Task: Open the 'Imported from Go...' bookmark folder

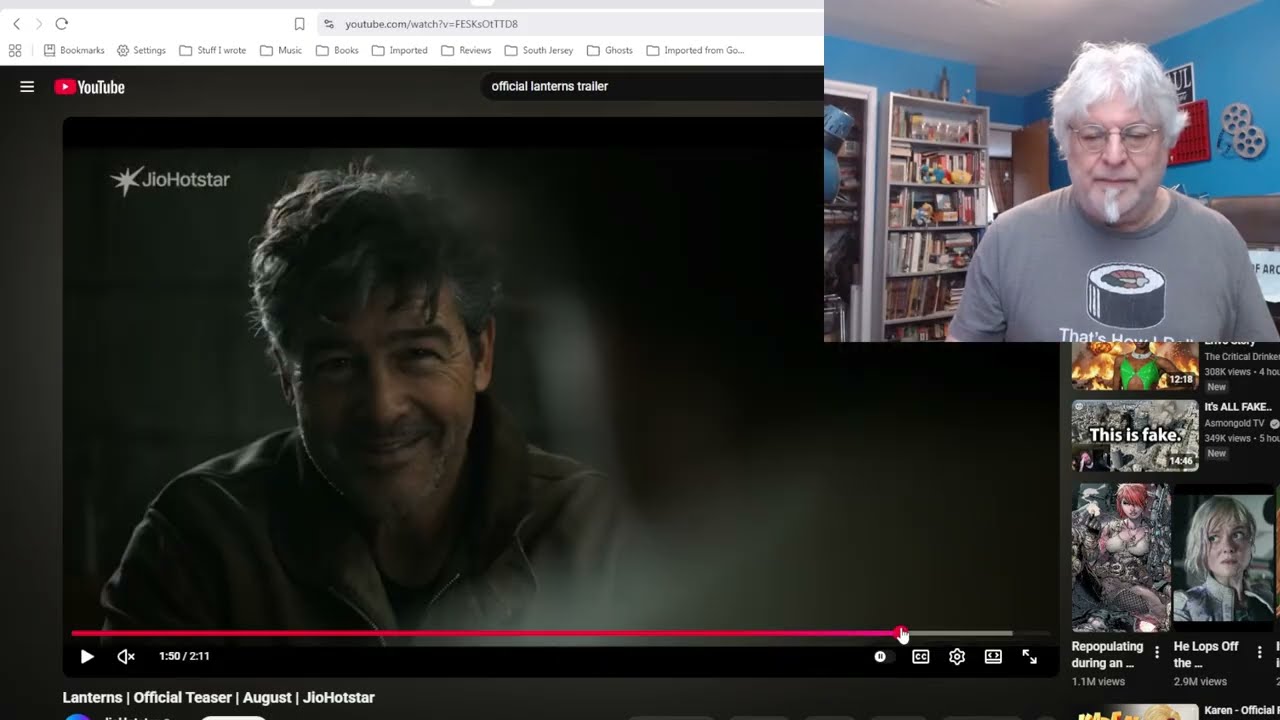Action: 695,50
